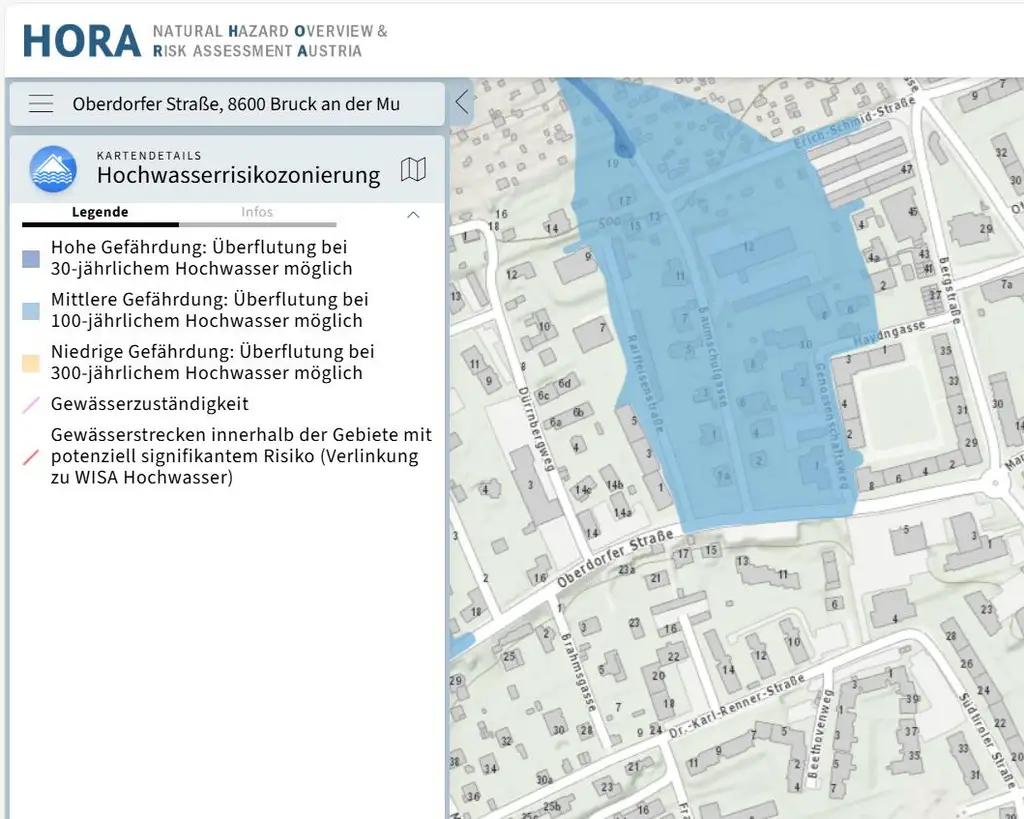Image resolution: width=1024 pixels, height=819 pixels.
Task: Click the Oberdorfer Straße address search field
Action: tap(236, 104)
